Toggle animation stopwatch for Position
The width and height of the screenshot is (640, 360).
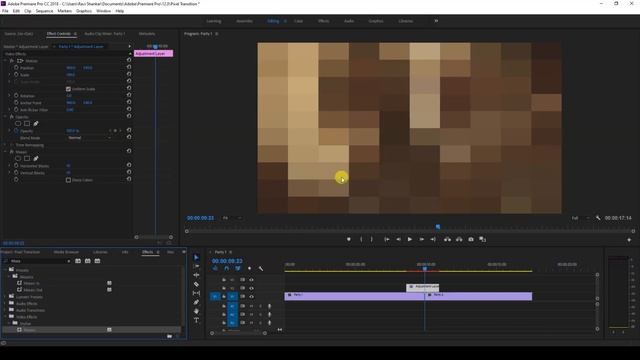16,68
